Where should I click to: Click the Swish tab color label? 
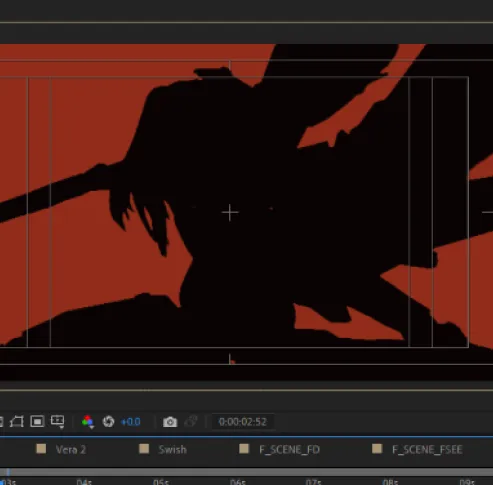(144, 449)
